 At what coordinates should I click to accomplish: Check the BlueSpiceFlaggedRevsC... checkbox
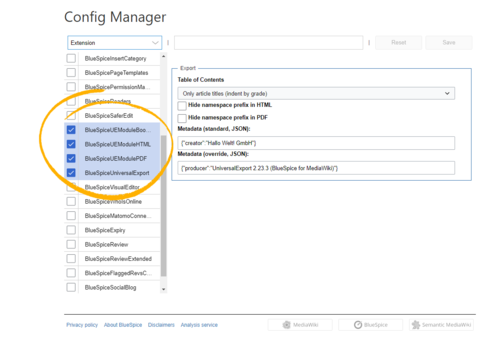71,273
